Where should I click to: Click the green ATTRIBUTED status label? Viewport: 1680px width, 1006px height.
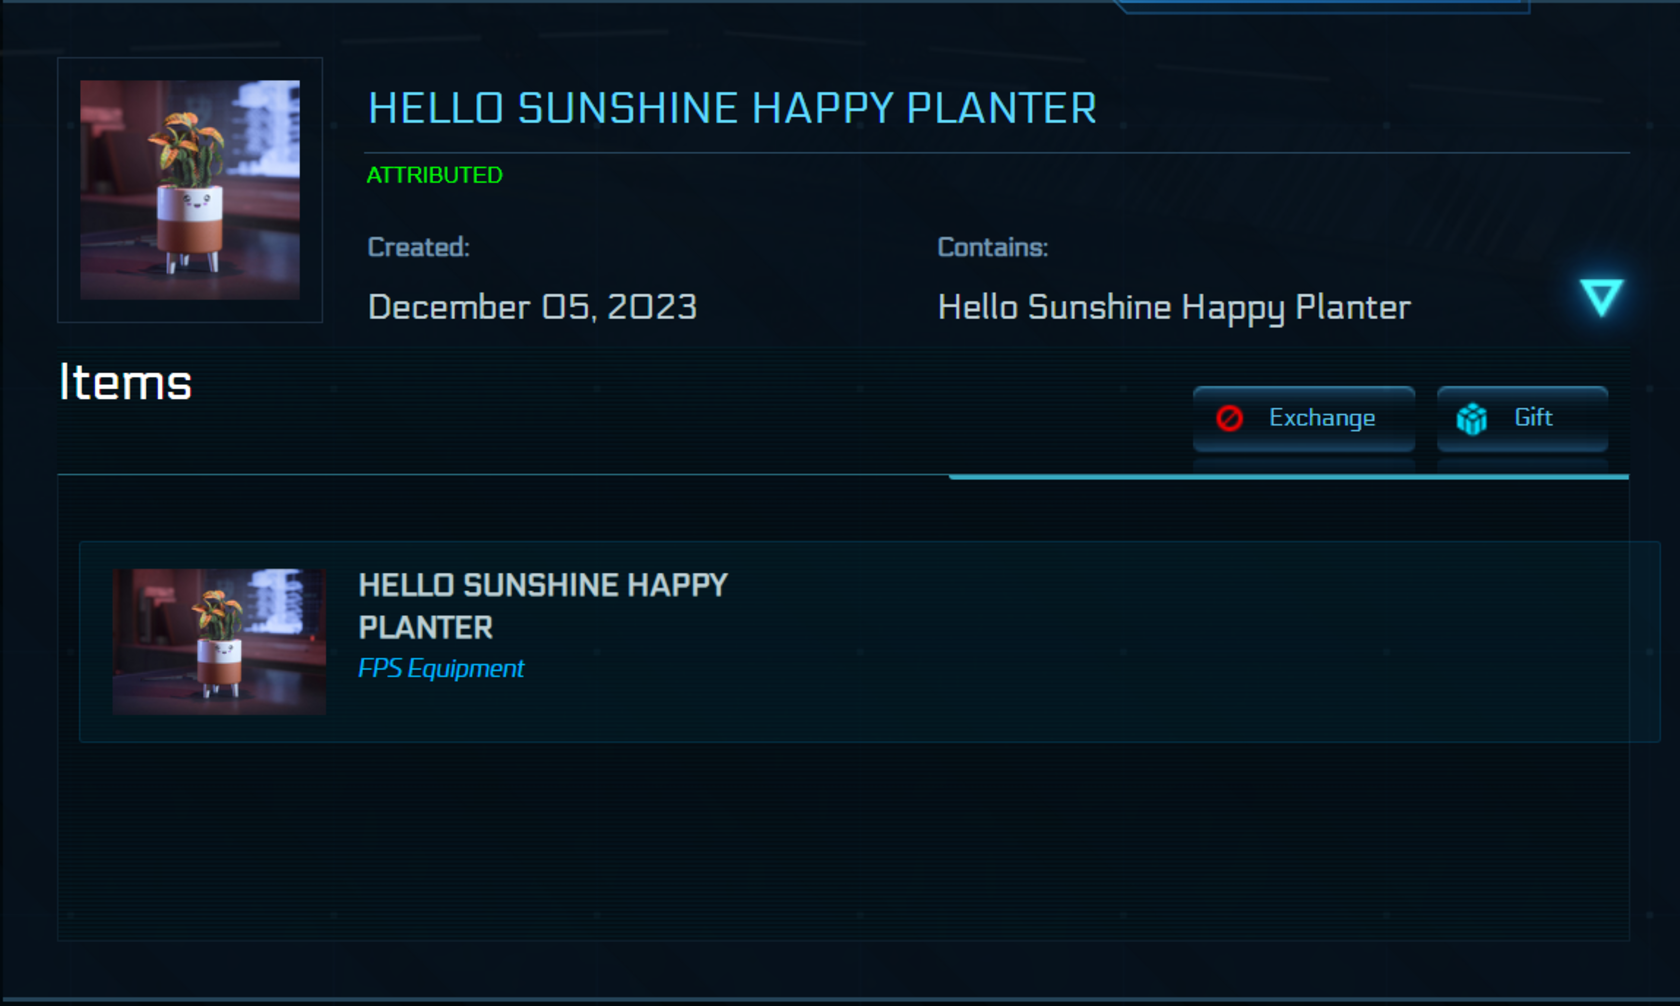click(x=434, y=175)
